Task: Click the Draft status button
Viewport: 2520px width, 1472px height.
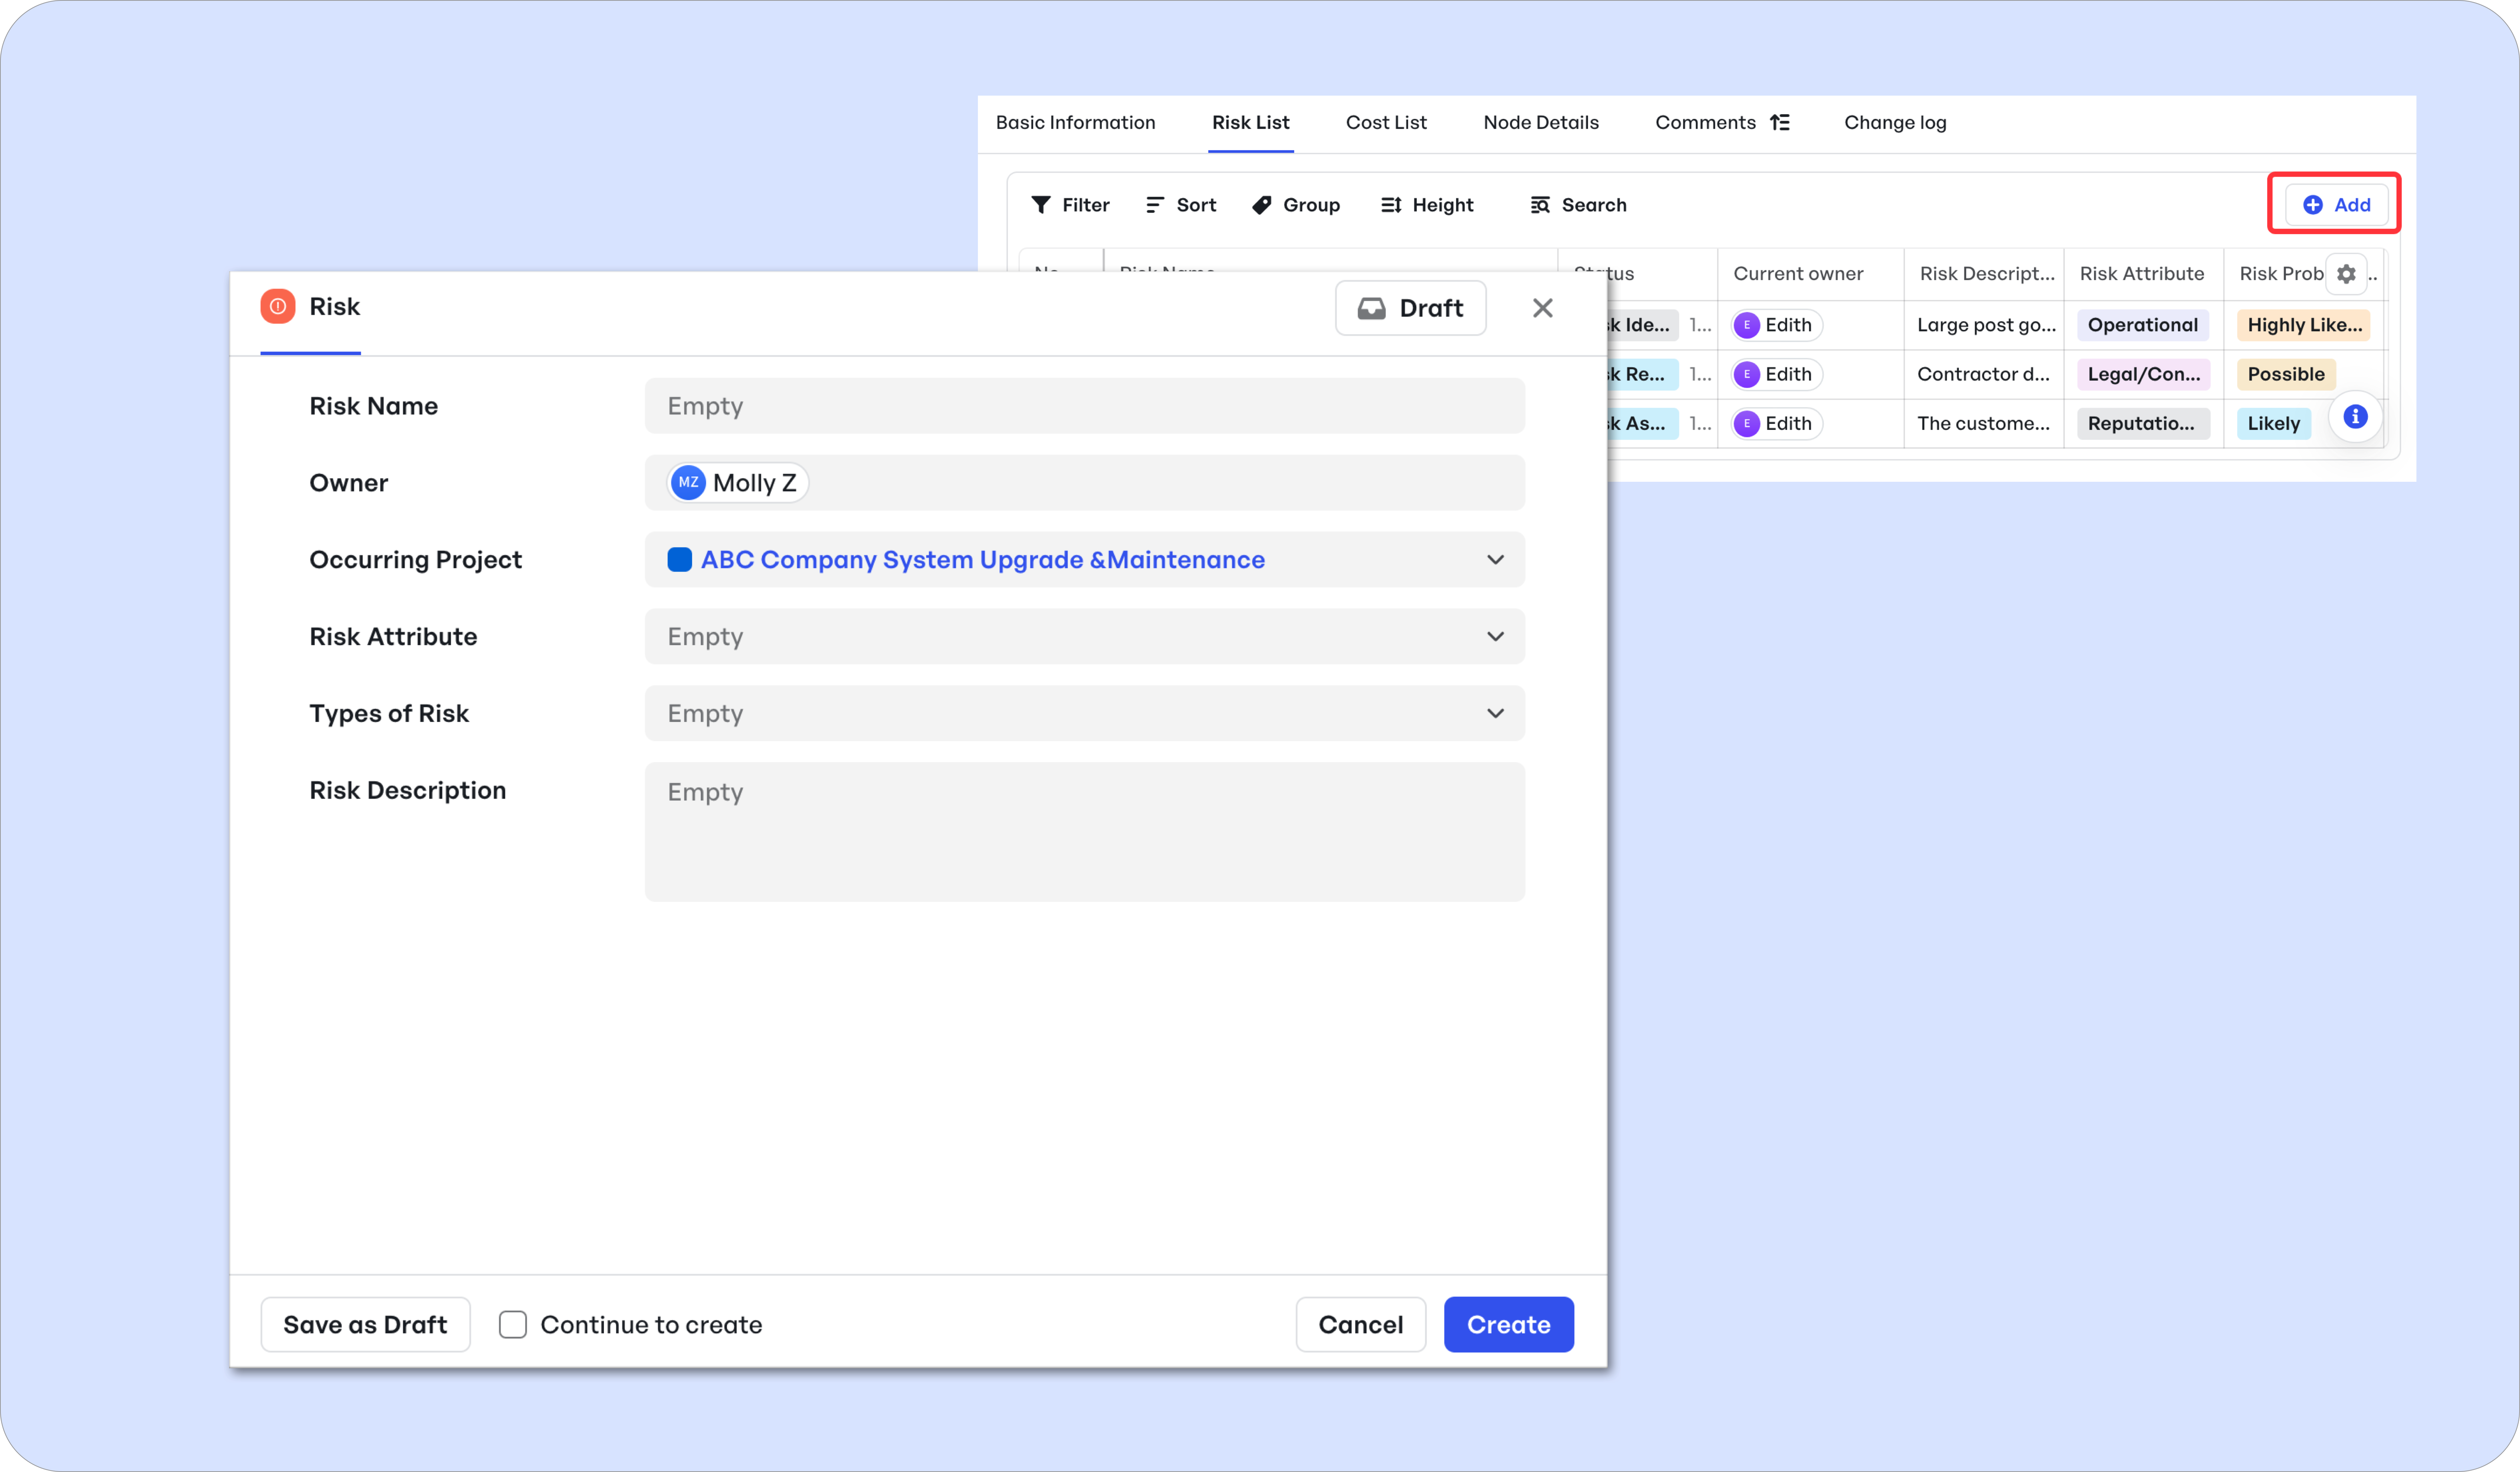Action: pyautogui.click(x=1410, y=308)
